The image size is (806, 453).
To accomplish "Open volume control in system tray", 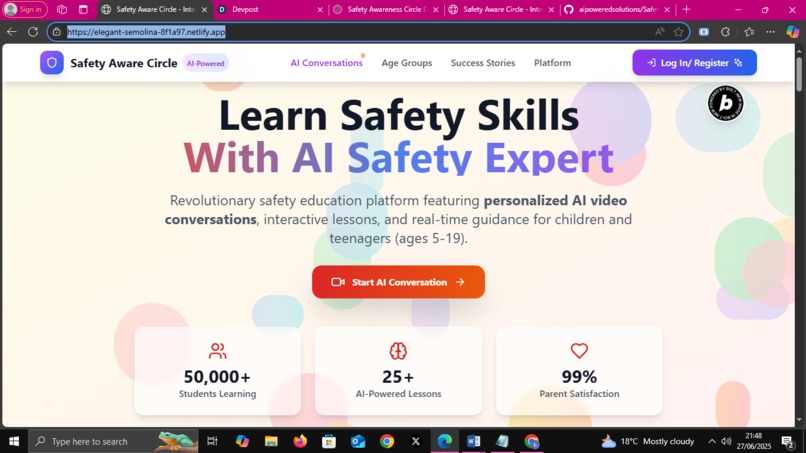I will coord(726,441).
